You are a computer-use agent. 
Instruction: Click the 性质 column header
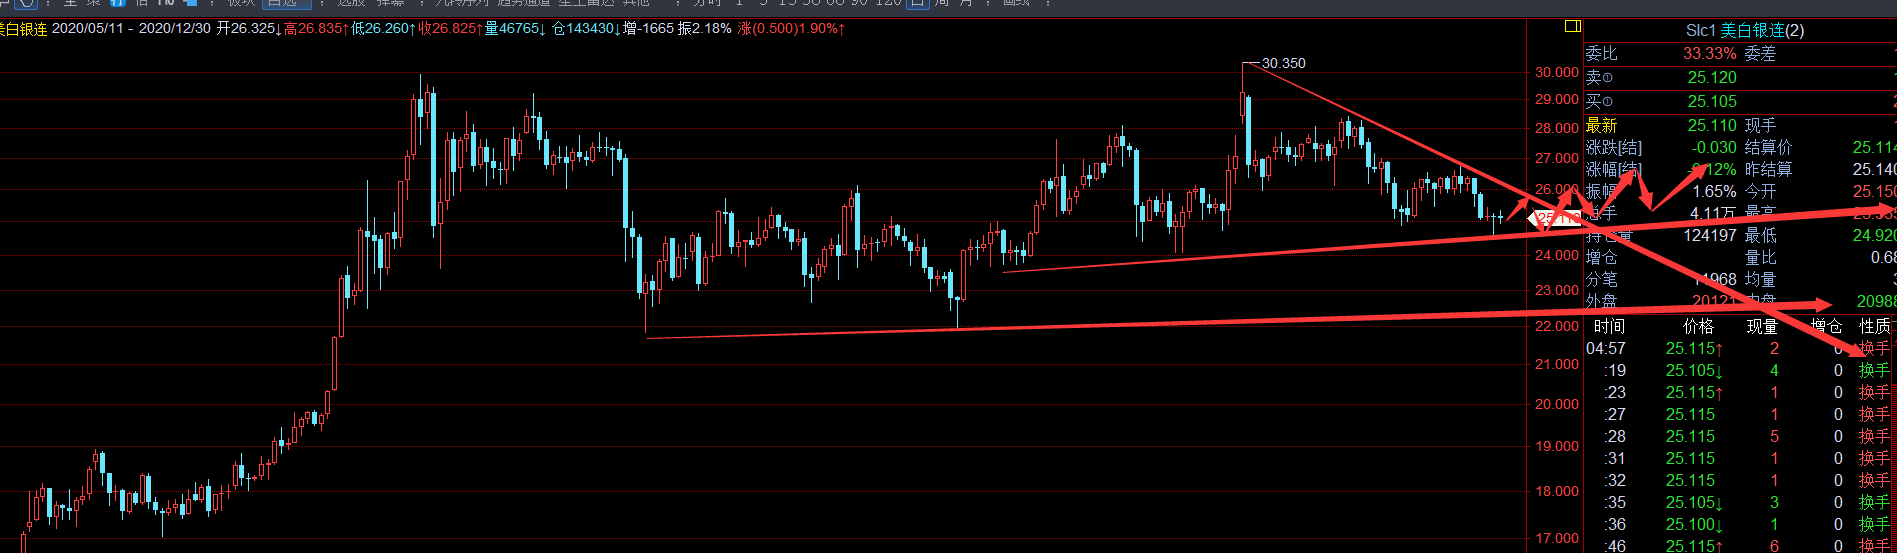point(1875,326)
